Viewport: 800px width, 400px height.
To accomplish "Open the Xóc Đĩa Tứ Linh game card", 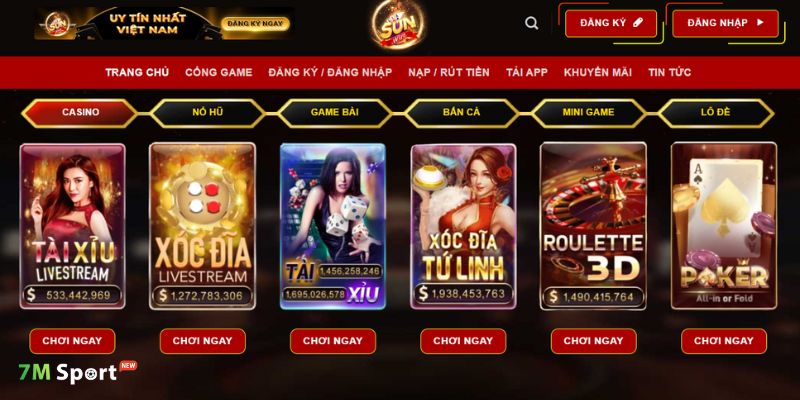I will [463, 226].
